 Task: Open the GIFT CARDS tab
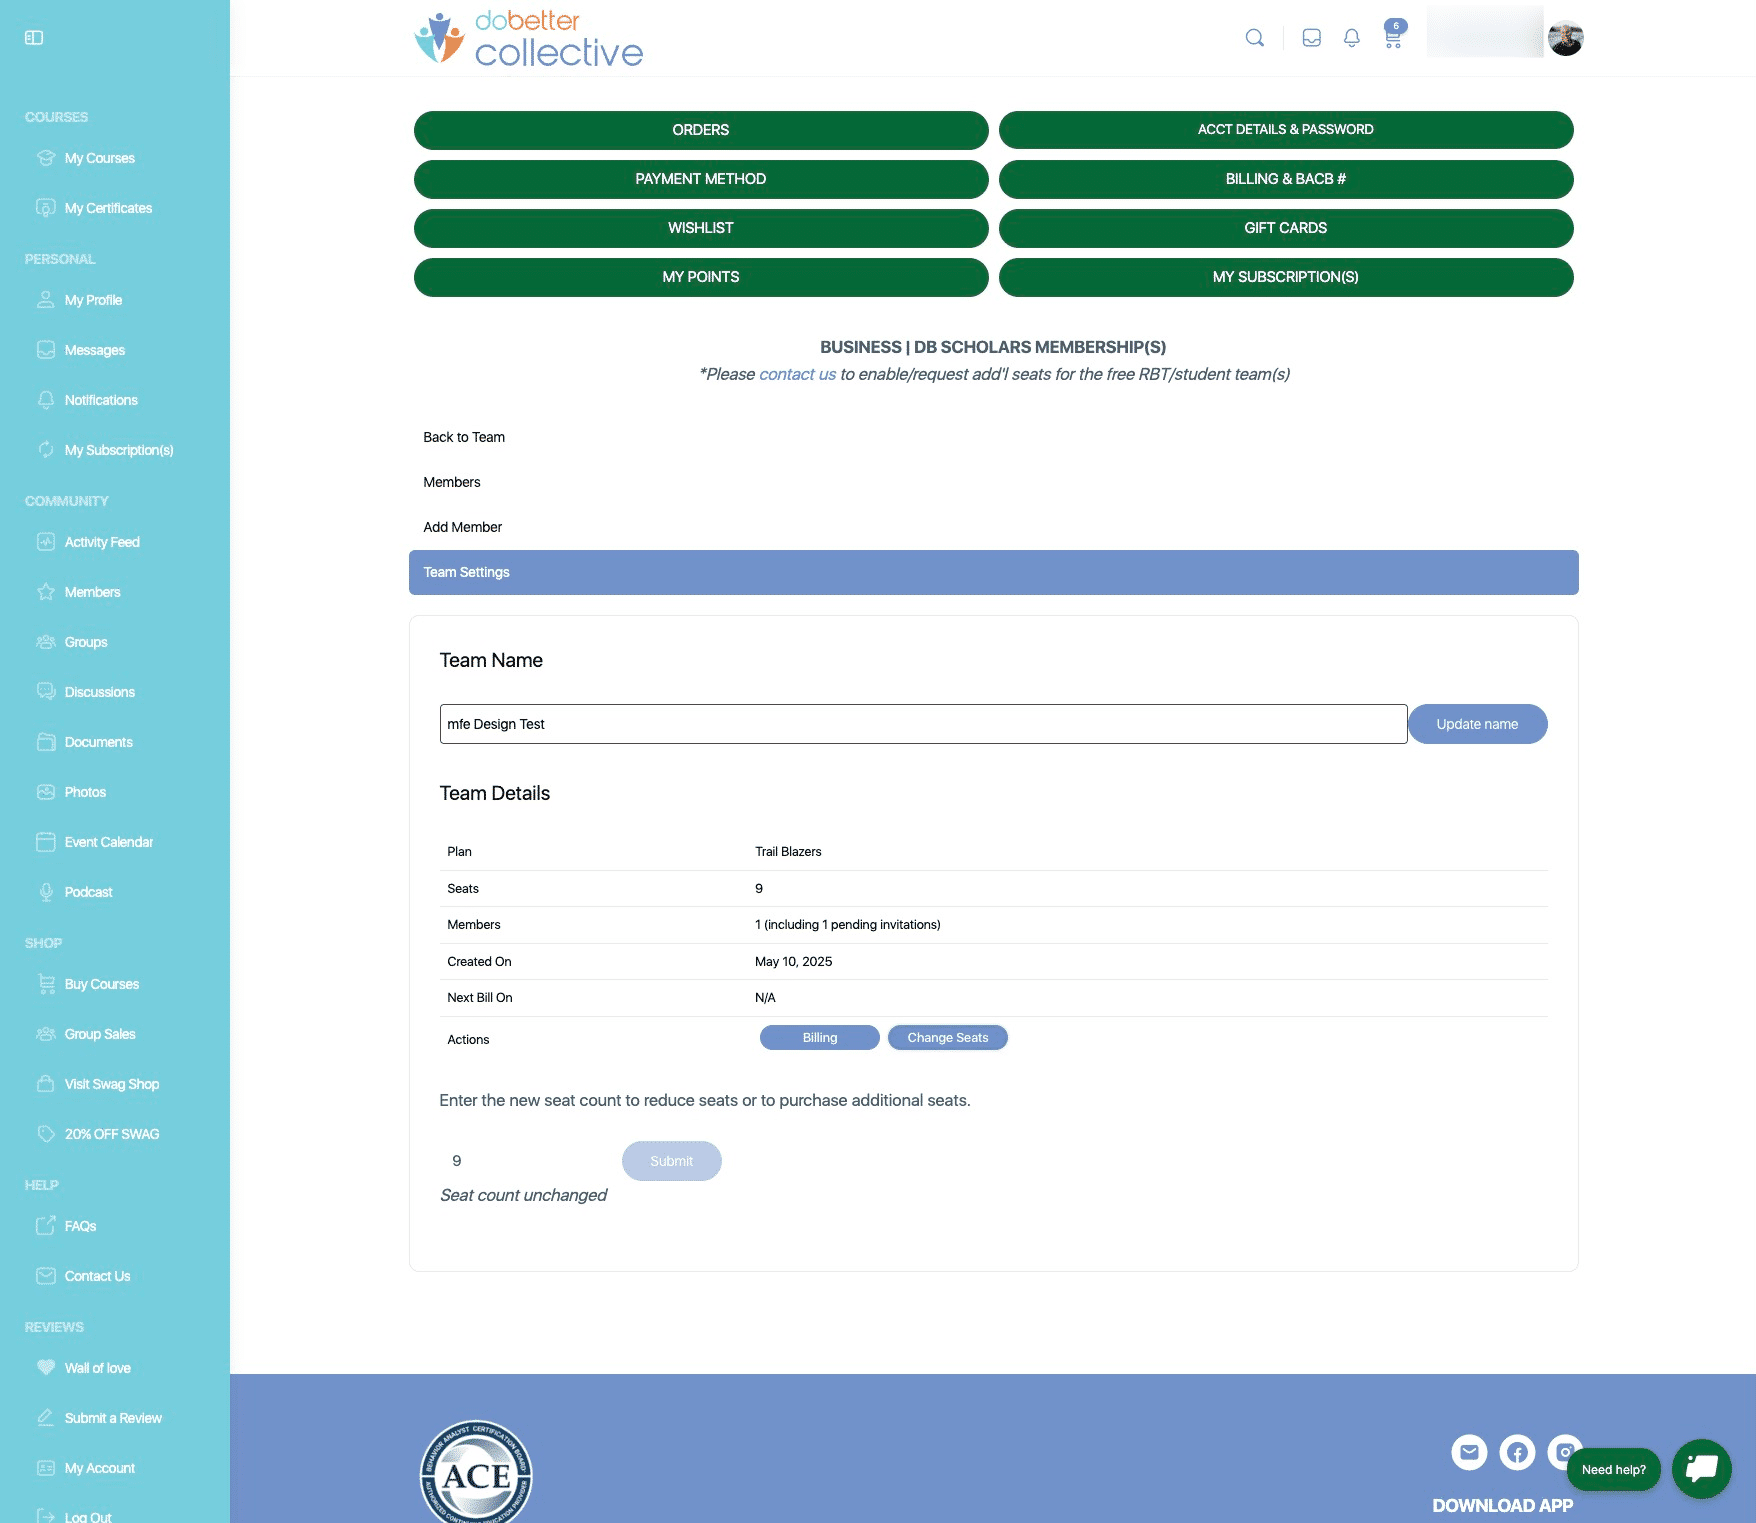[x=1286, y=228]
